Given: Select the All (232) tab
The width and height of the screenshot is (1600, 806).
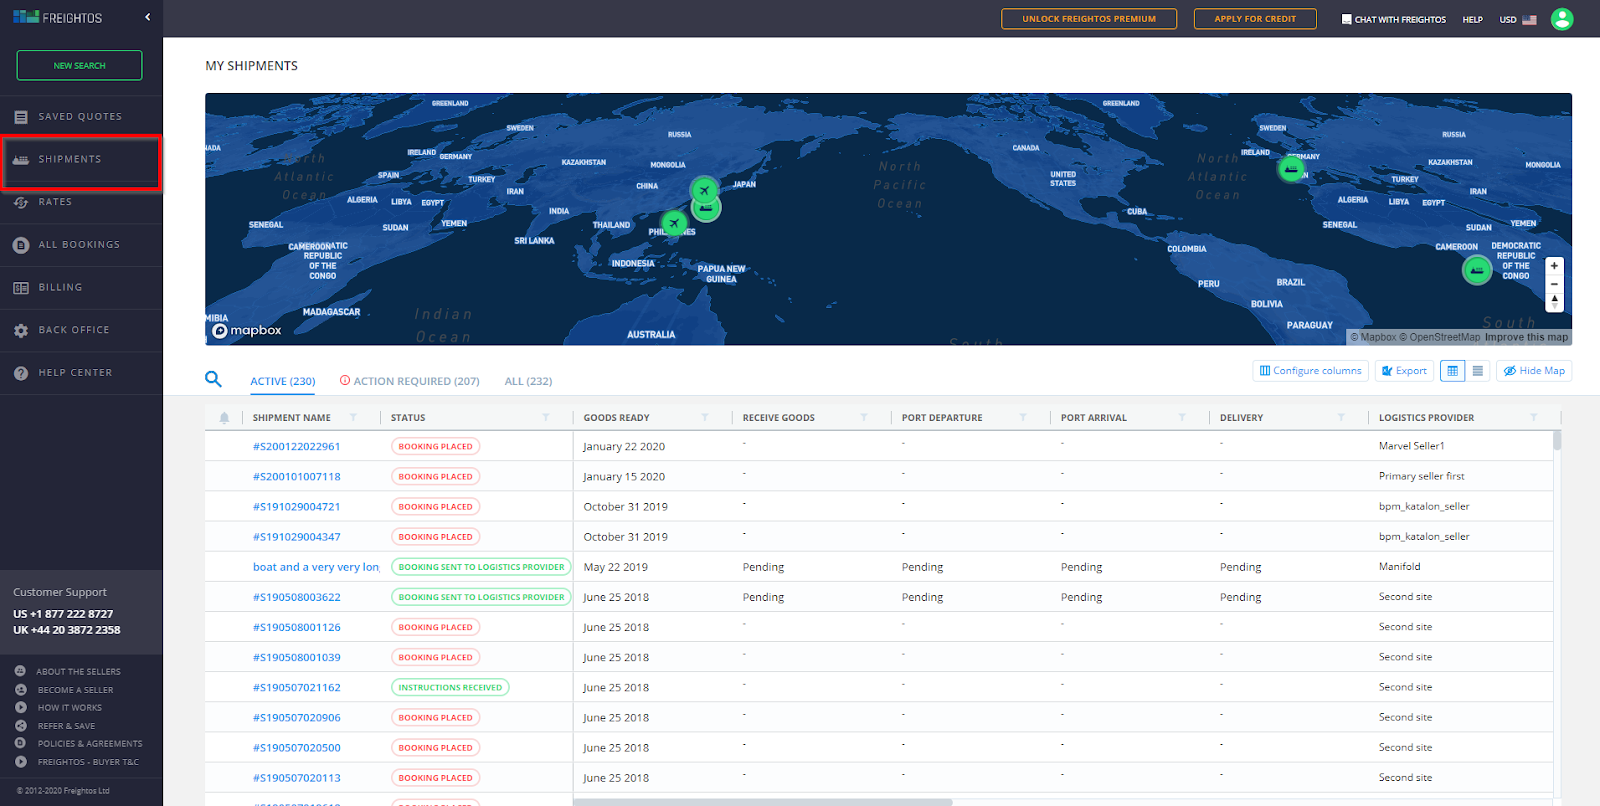Looking at the screenshot, I should pyautogui.click(x=528, y=381).
